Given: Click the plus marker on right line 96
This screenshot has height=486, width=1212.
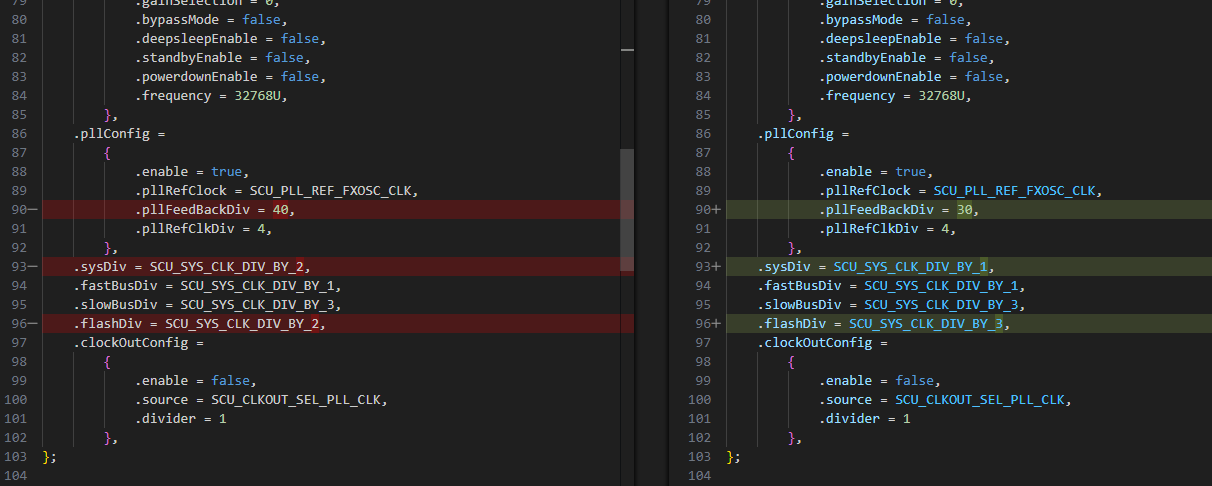Looking at the screenshot, I should coord(716,324).
